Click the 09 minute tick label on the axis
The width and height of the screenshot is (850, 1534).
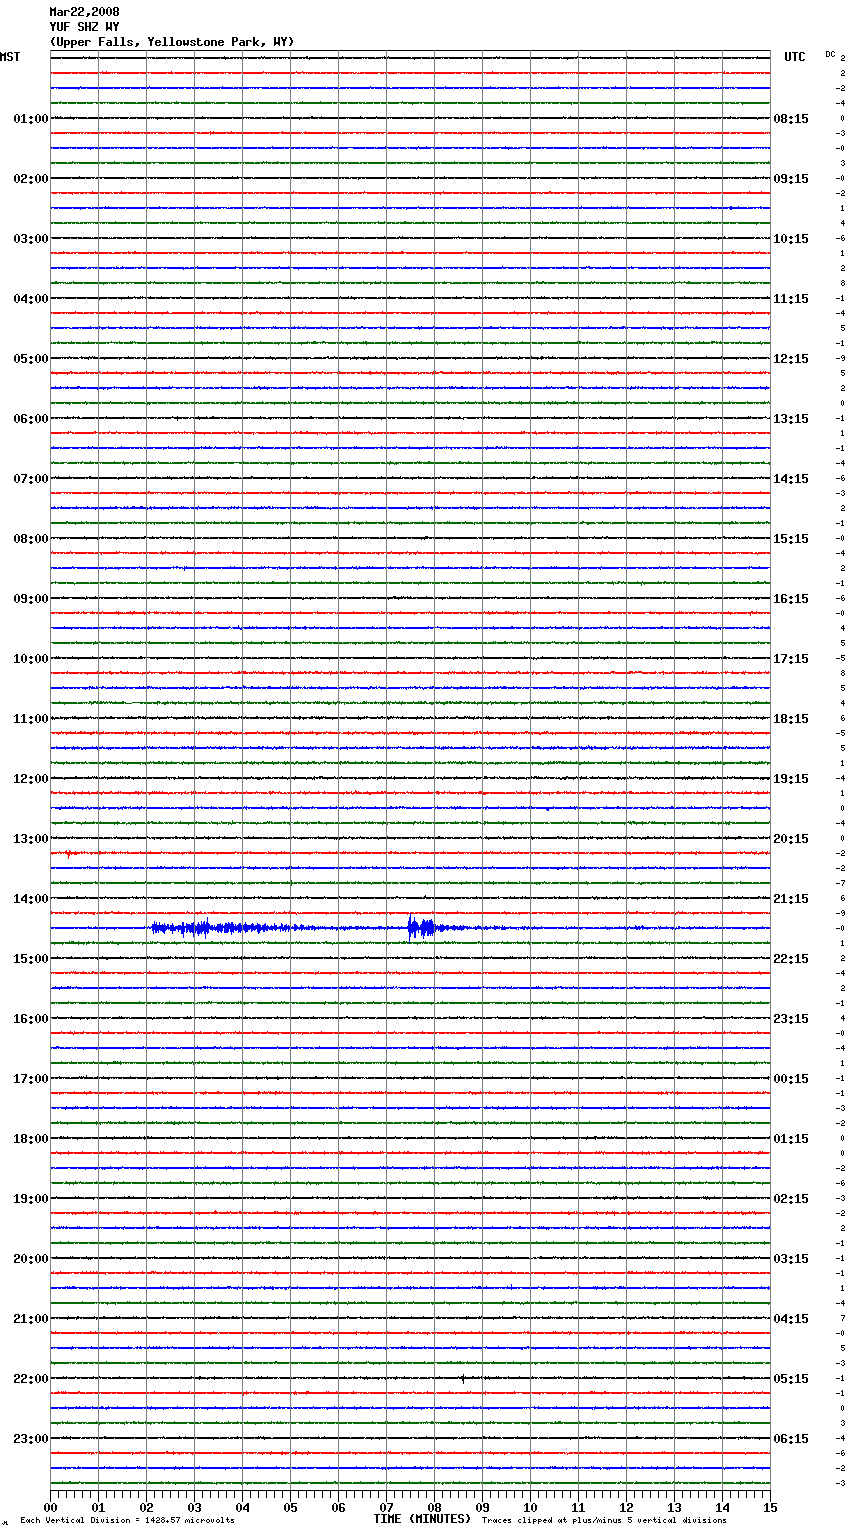tap(482, 1507)
